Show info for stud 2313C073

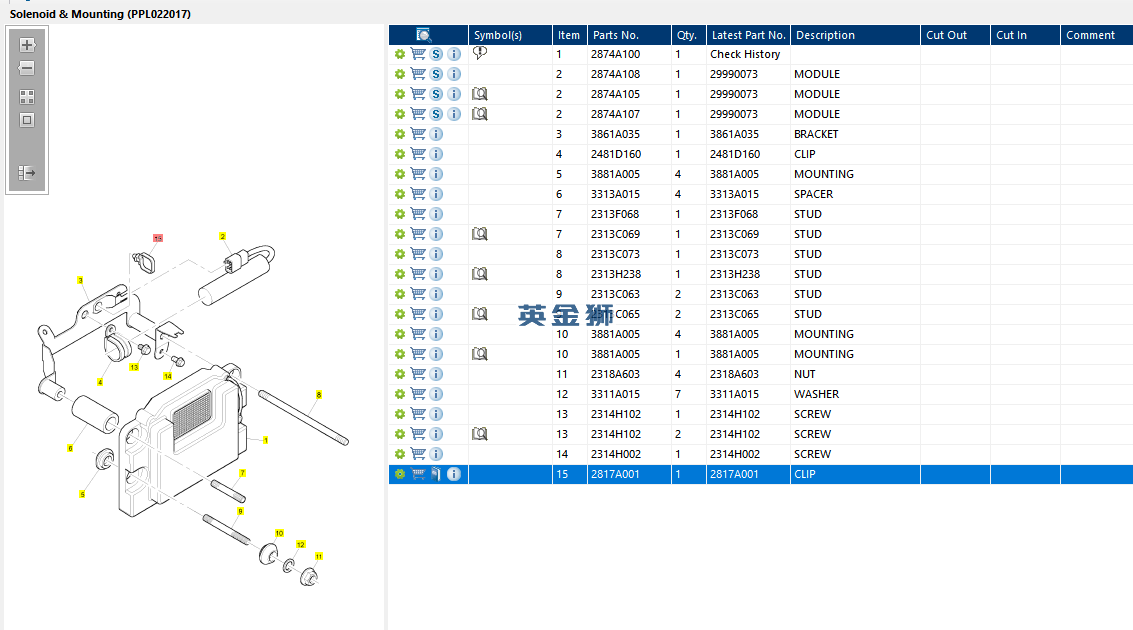[436, 254]
